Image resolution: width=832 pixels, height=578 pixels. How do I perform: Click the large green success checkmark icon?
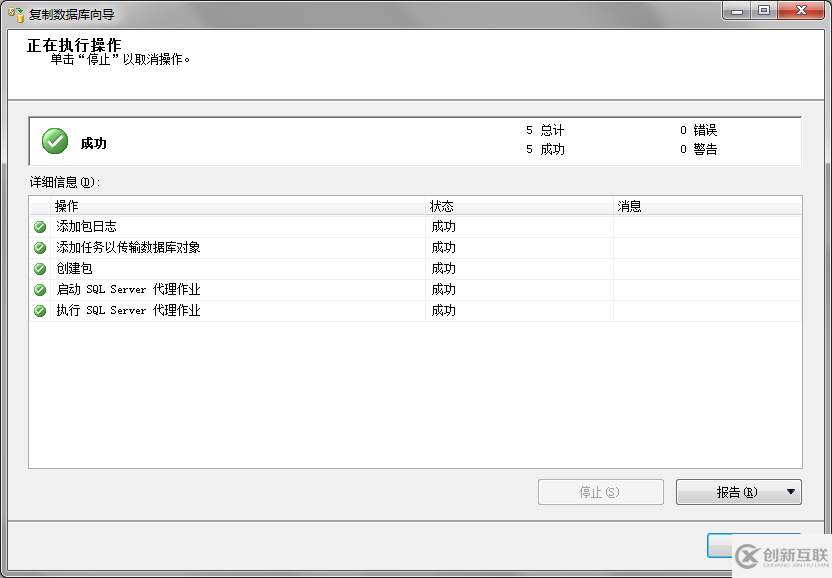coord(55,141)
